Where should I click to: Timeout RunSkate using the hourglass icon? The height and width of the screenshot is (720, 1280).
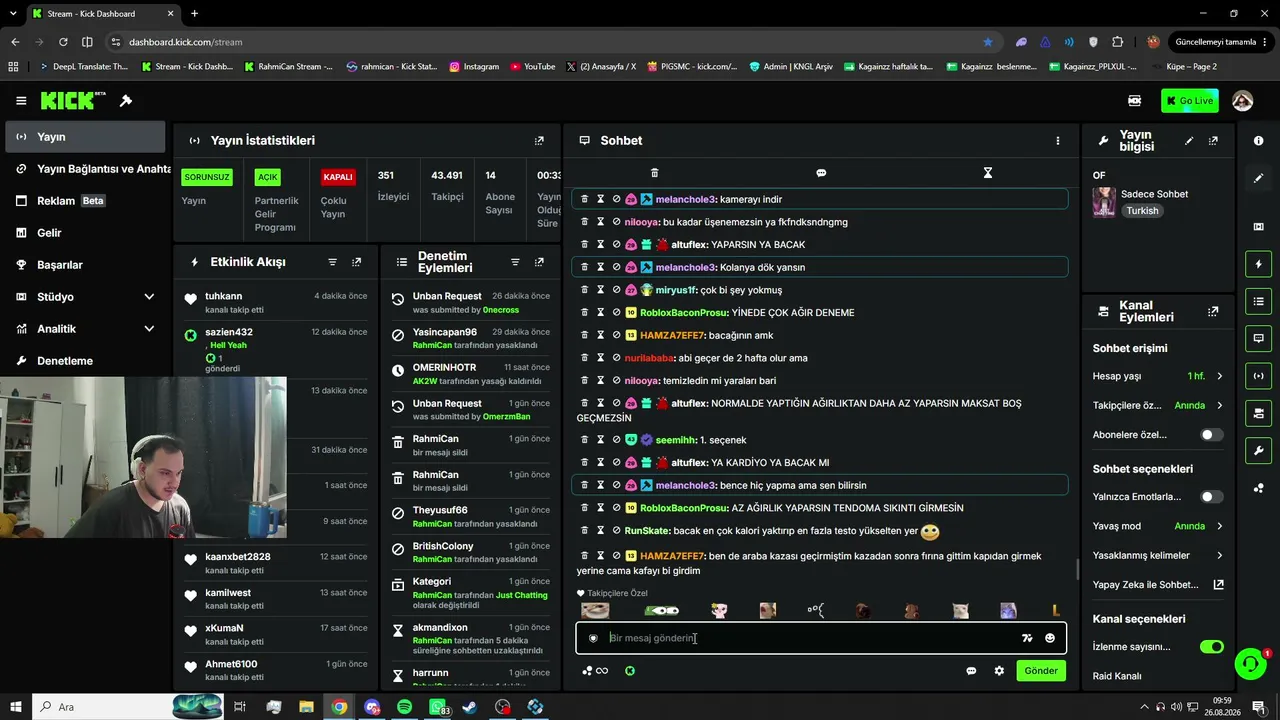click(600, 531)
